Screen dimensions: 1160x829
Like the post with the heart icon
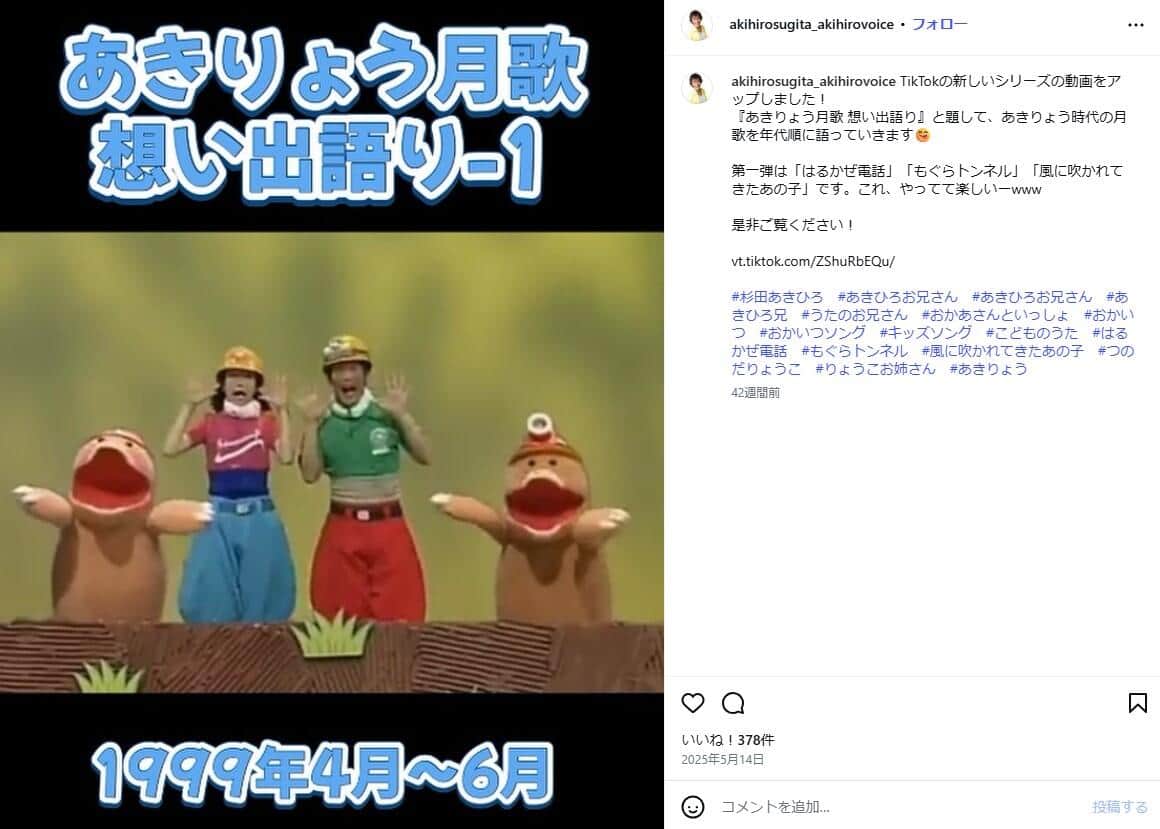click(x=692, y=703)
